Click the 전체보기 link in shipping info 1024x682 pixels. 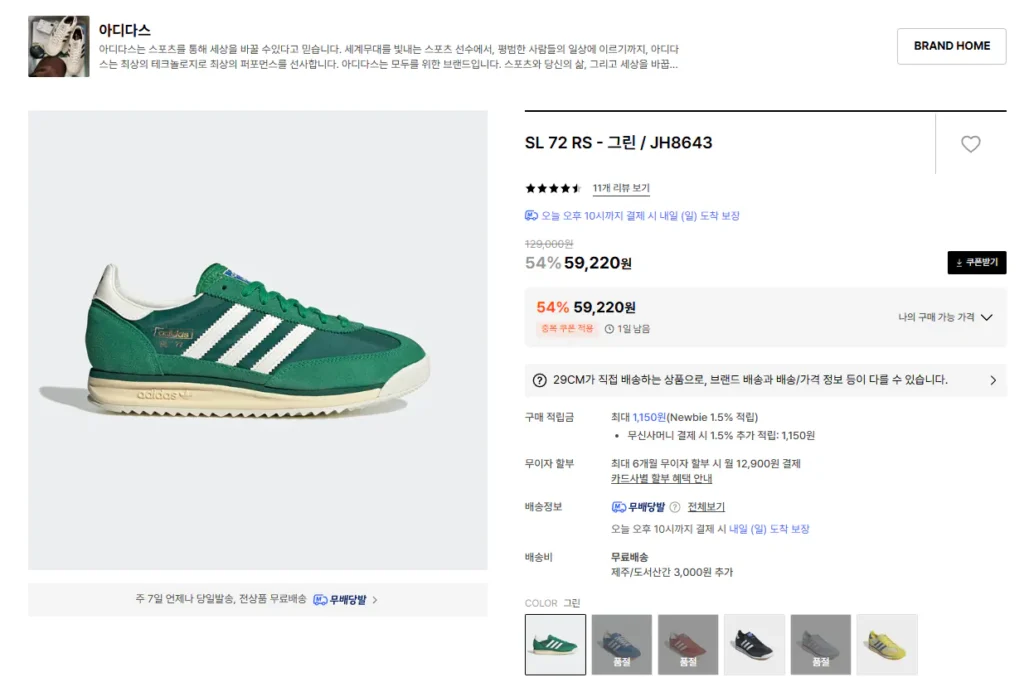point(706,507)
